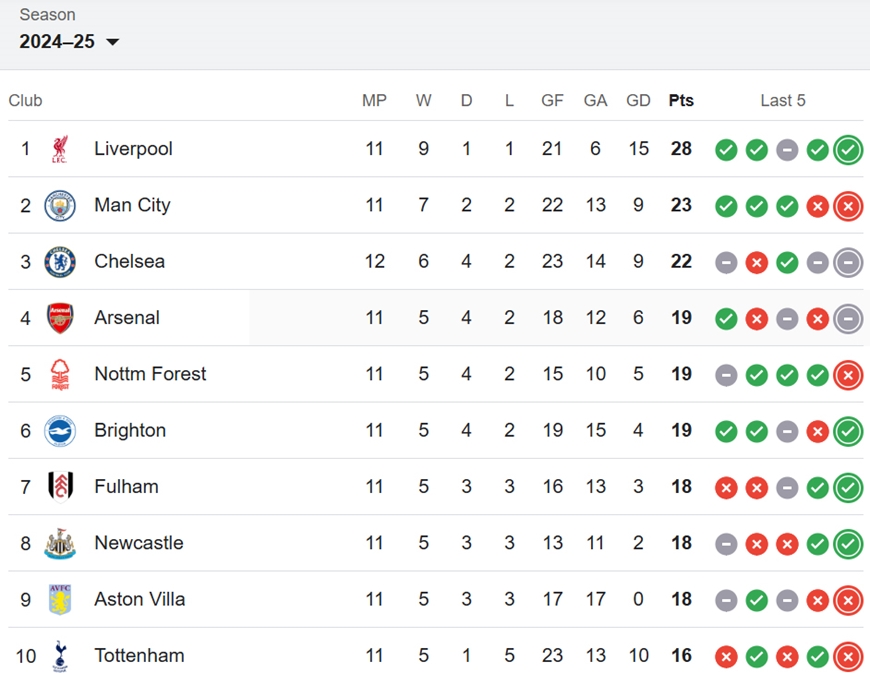Click the Liverpool club crest
Viewport: 870px width, 673px height.
pyautogui.click(x=60, y=149)
